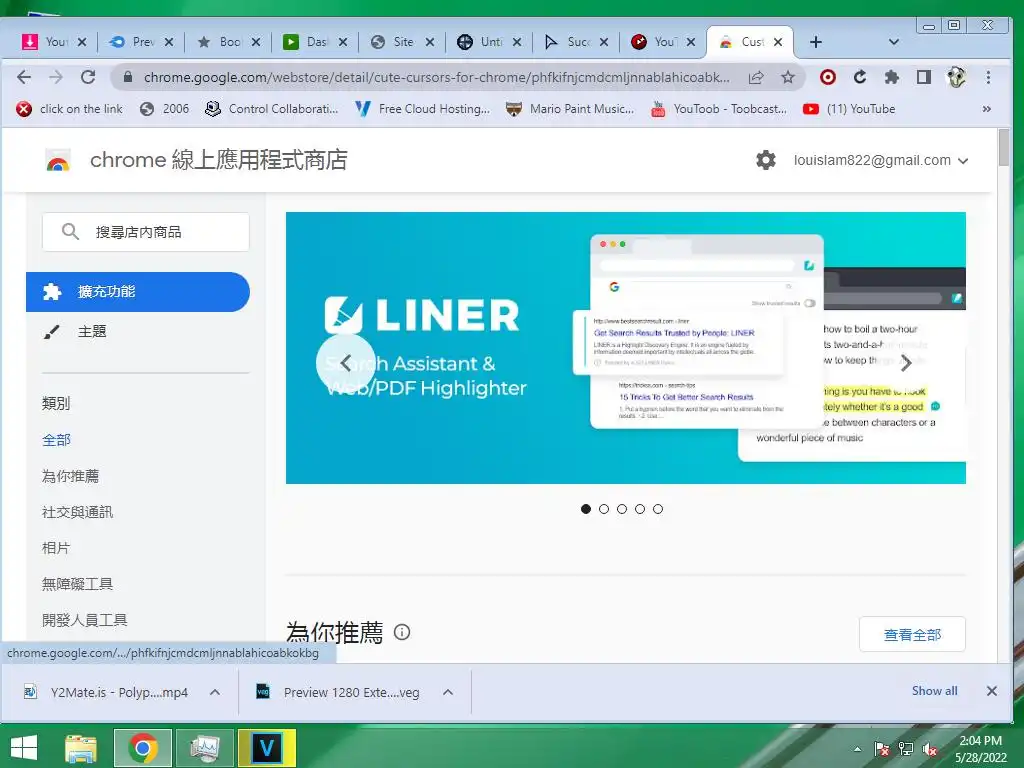1024x768 pixels.
Task: Open the Mario Paint Music bookmark
Action: [570, 109]
